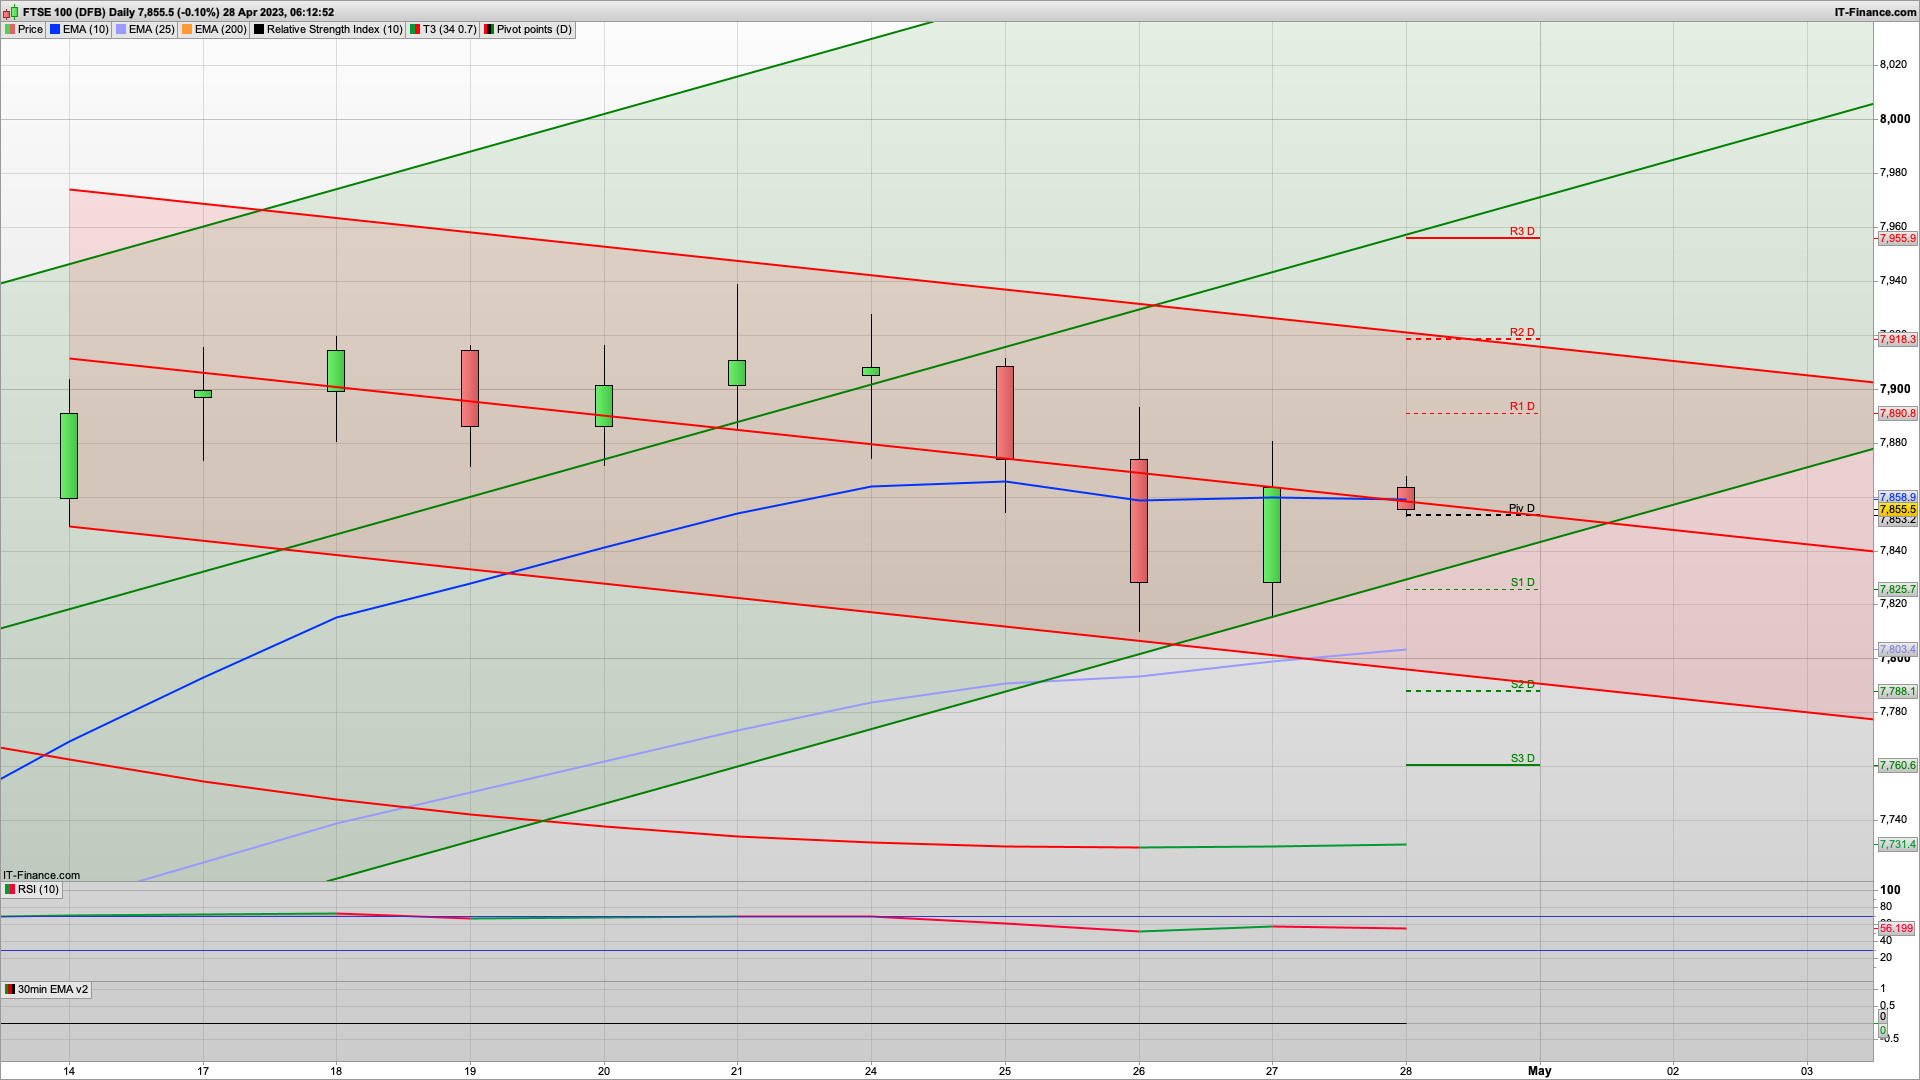The height and width of the screenshot is (1080, 1920).
Task: Click the blue EMA (10) color swatch
Action: [55, 29]
